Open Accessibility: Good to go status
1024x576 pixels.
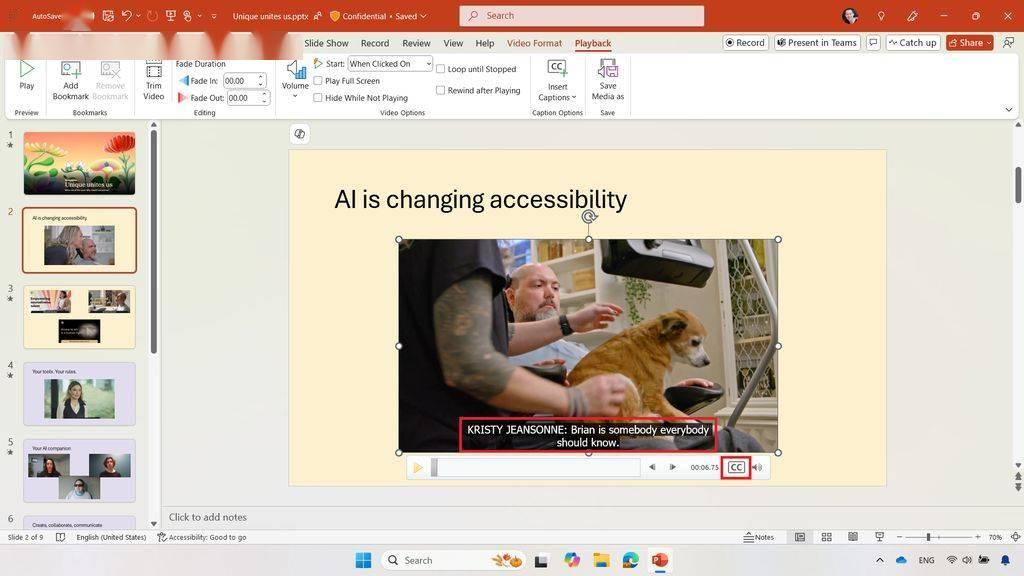(202, 537)
